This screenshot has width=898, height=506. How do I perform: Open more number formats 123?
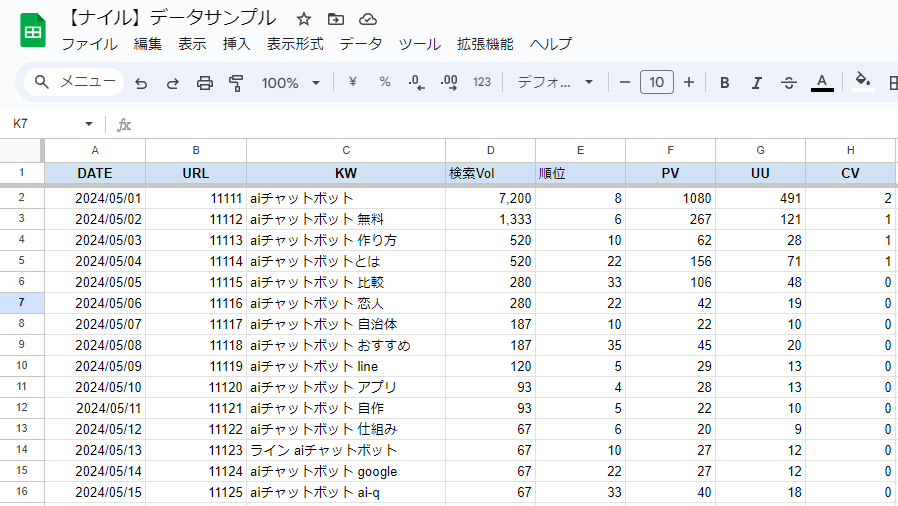point(482,82)
